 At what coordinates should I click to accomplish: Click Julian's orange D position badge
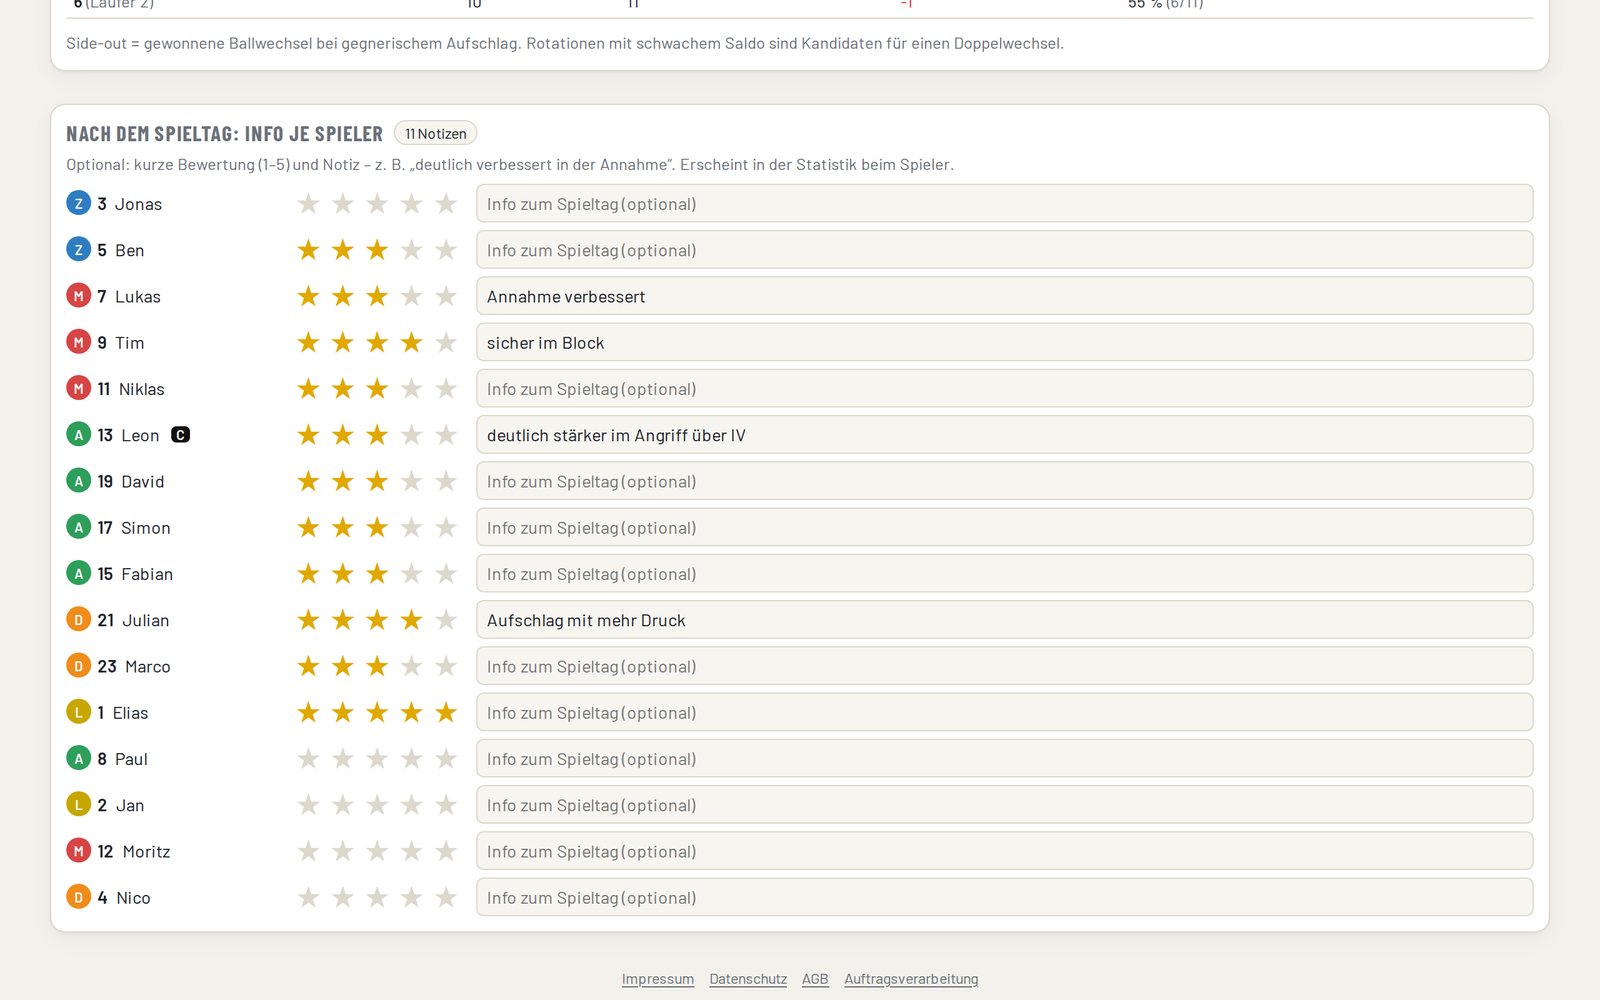(x=79, y=620)
